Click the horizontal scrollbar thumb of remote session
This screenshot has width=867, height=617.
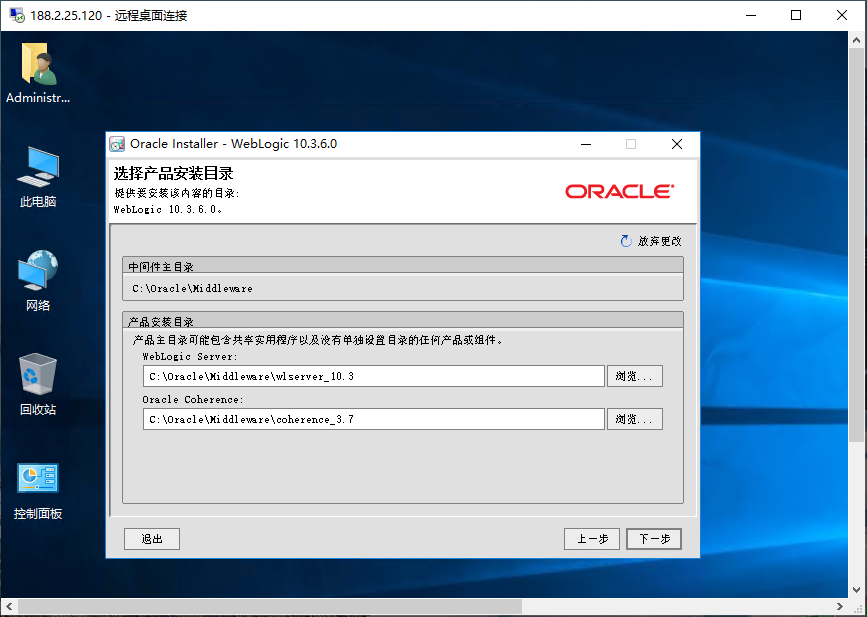(x=270, y=606)
